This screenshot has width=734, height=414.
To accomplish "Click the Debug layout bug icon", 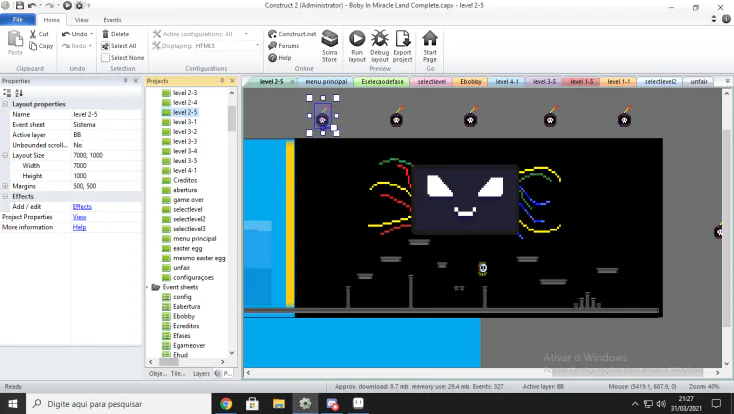I will click(x=380, y=39).
